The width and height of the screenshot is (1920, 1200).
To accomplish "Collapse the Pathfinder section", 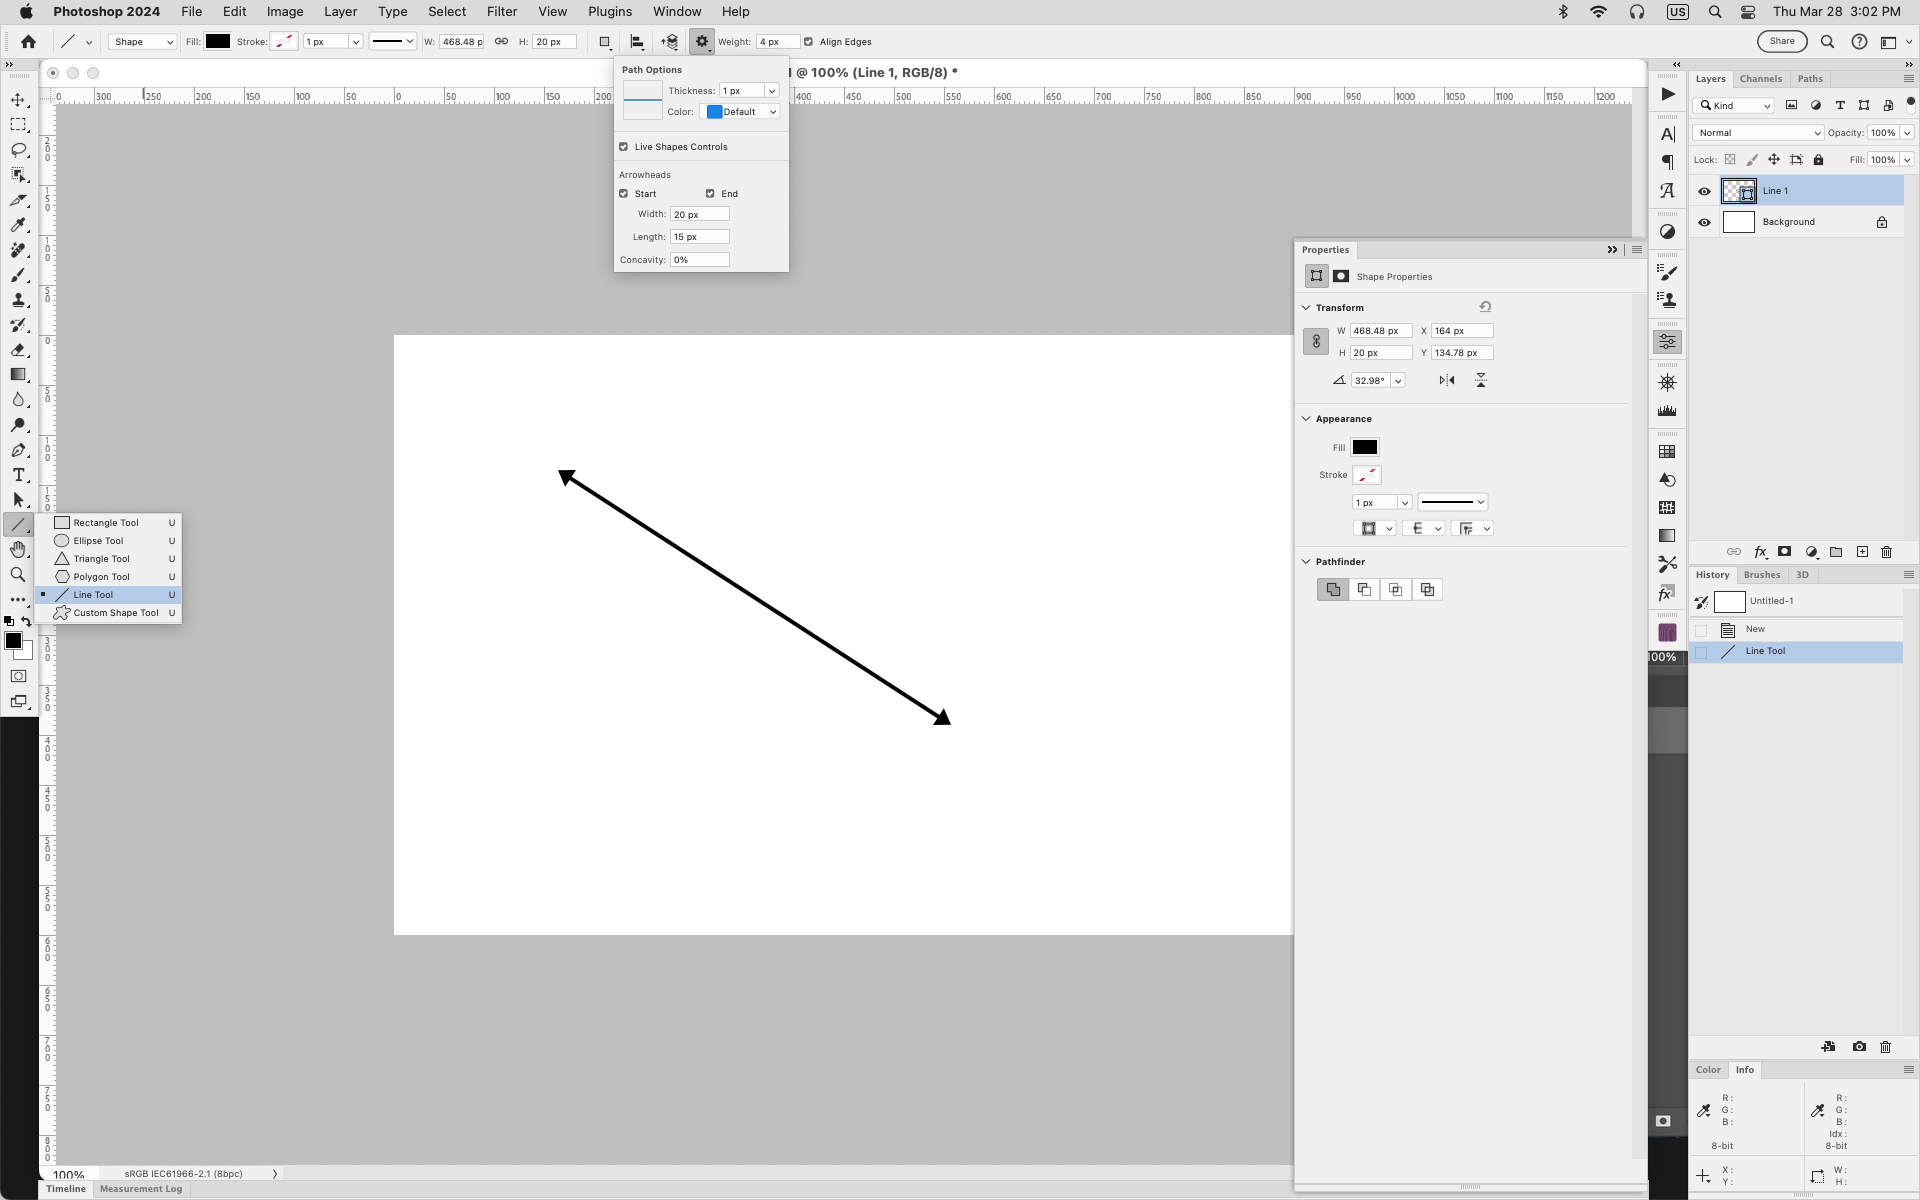I will point(1306,562).
